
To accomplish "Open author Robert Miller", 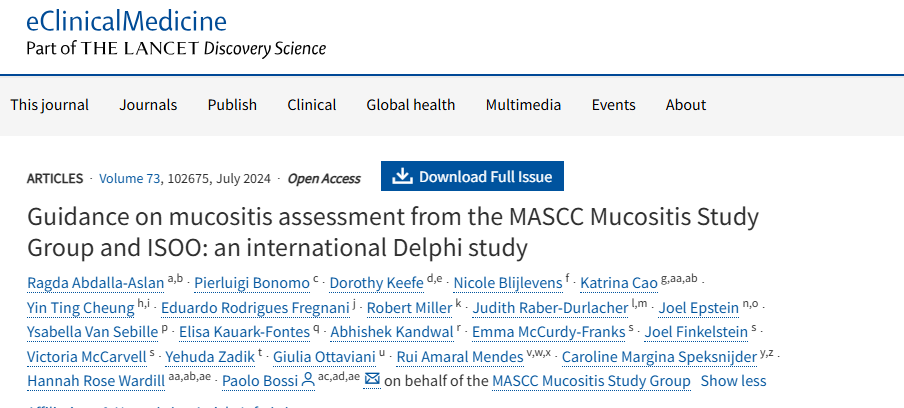I will tap(409, 308).
